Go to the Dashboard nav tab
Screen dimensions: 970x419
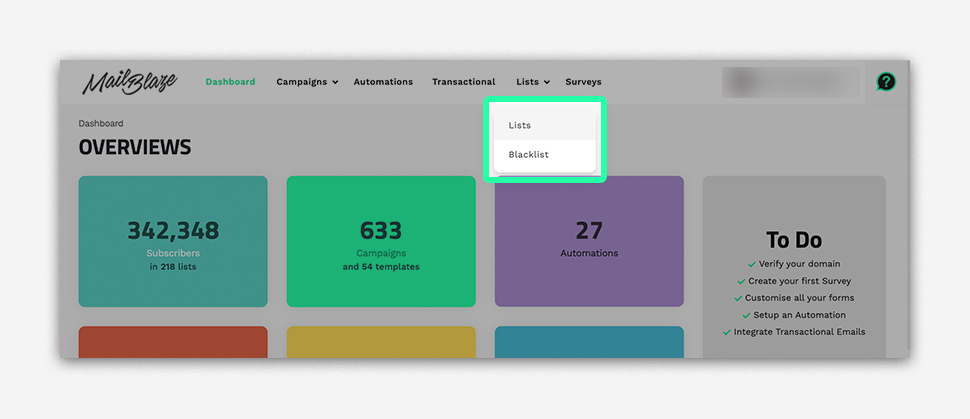coord(230,82)
